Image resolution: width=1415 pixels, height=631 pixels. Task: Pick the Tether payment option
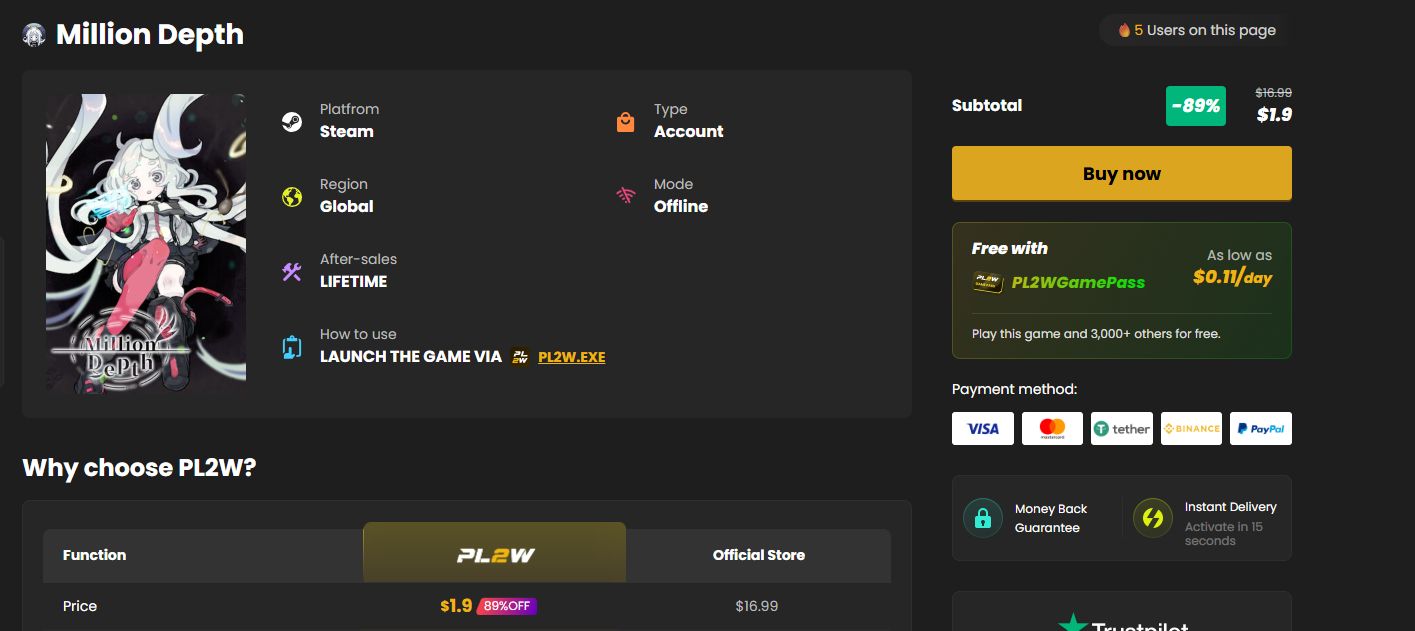(1122, 429)
